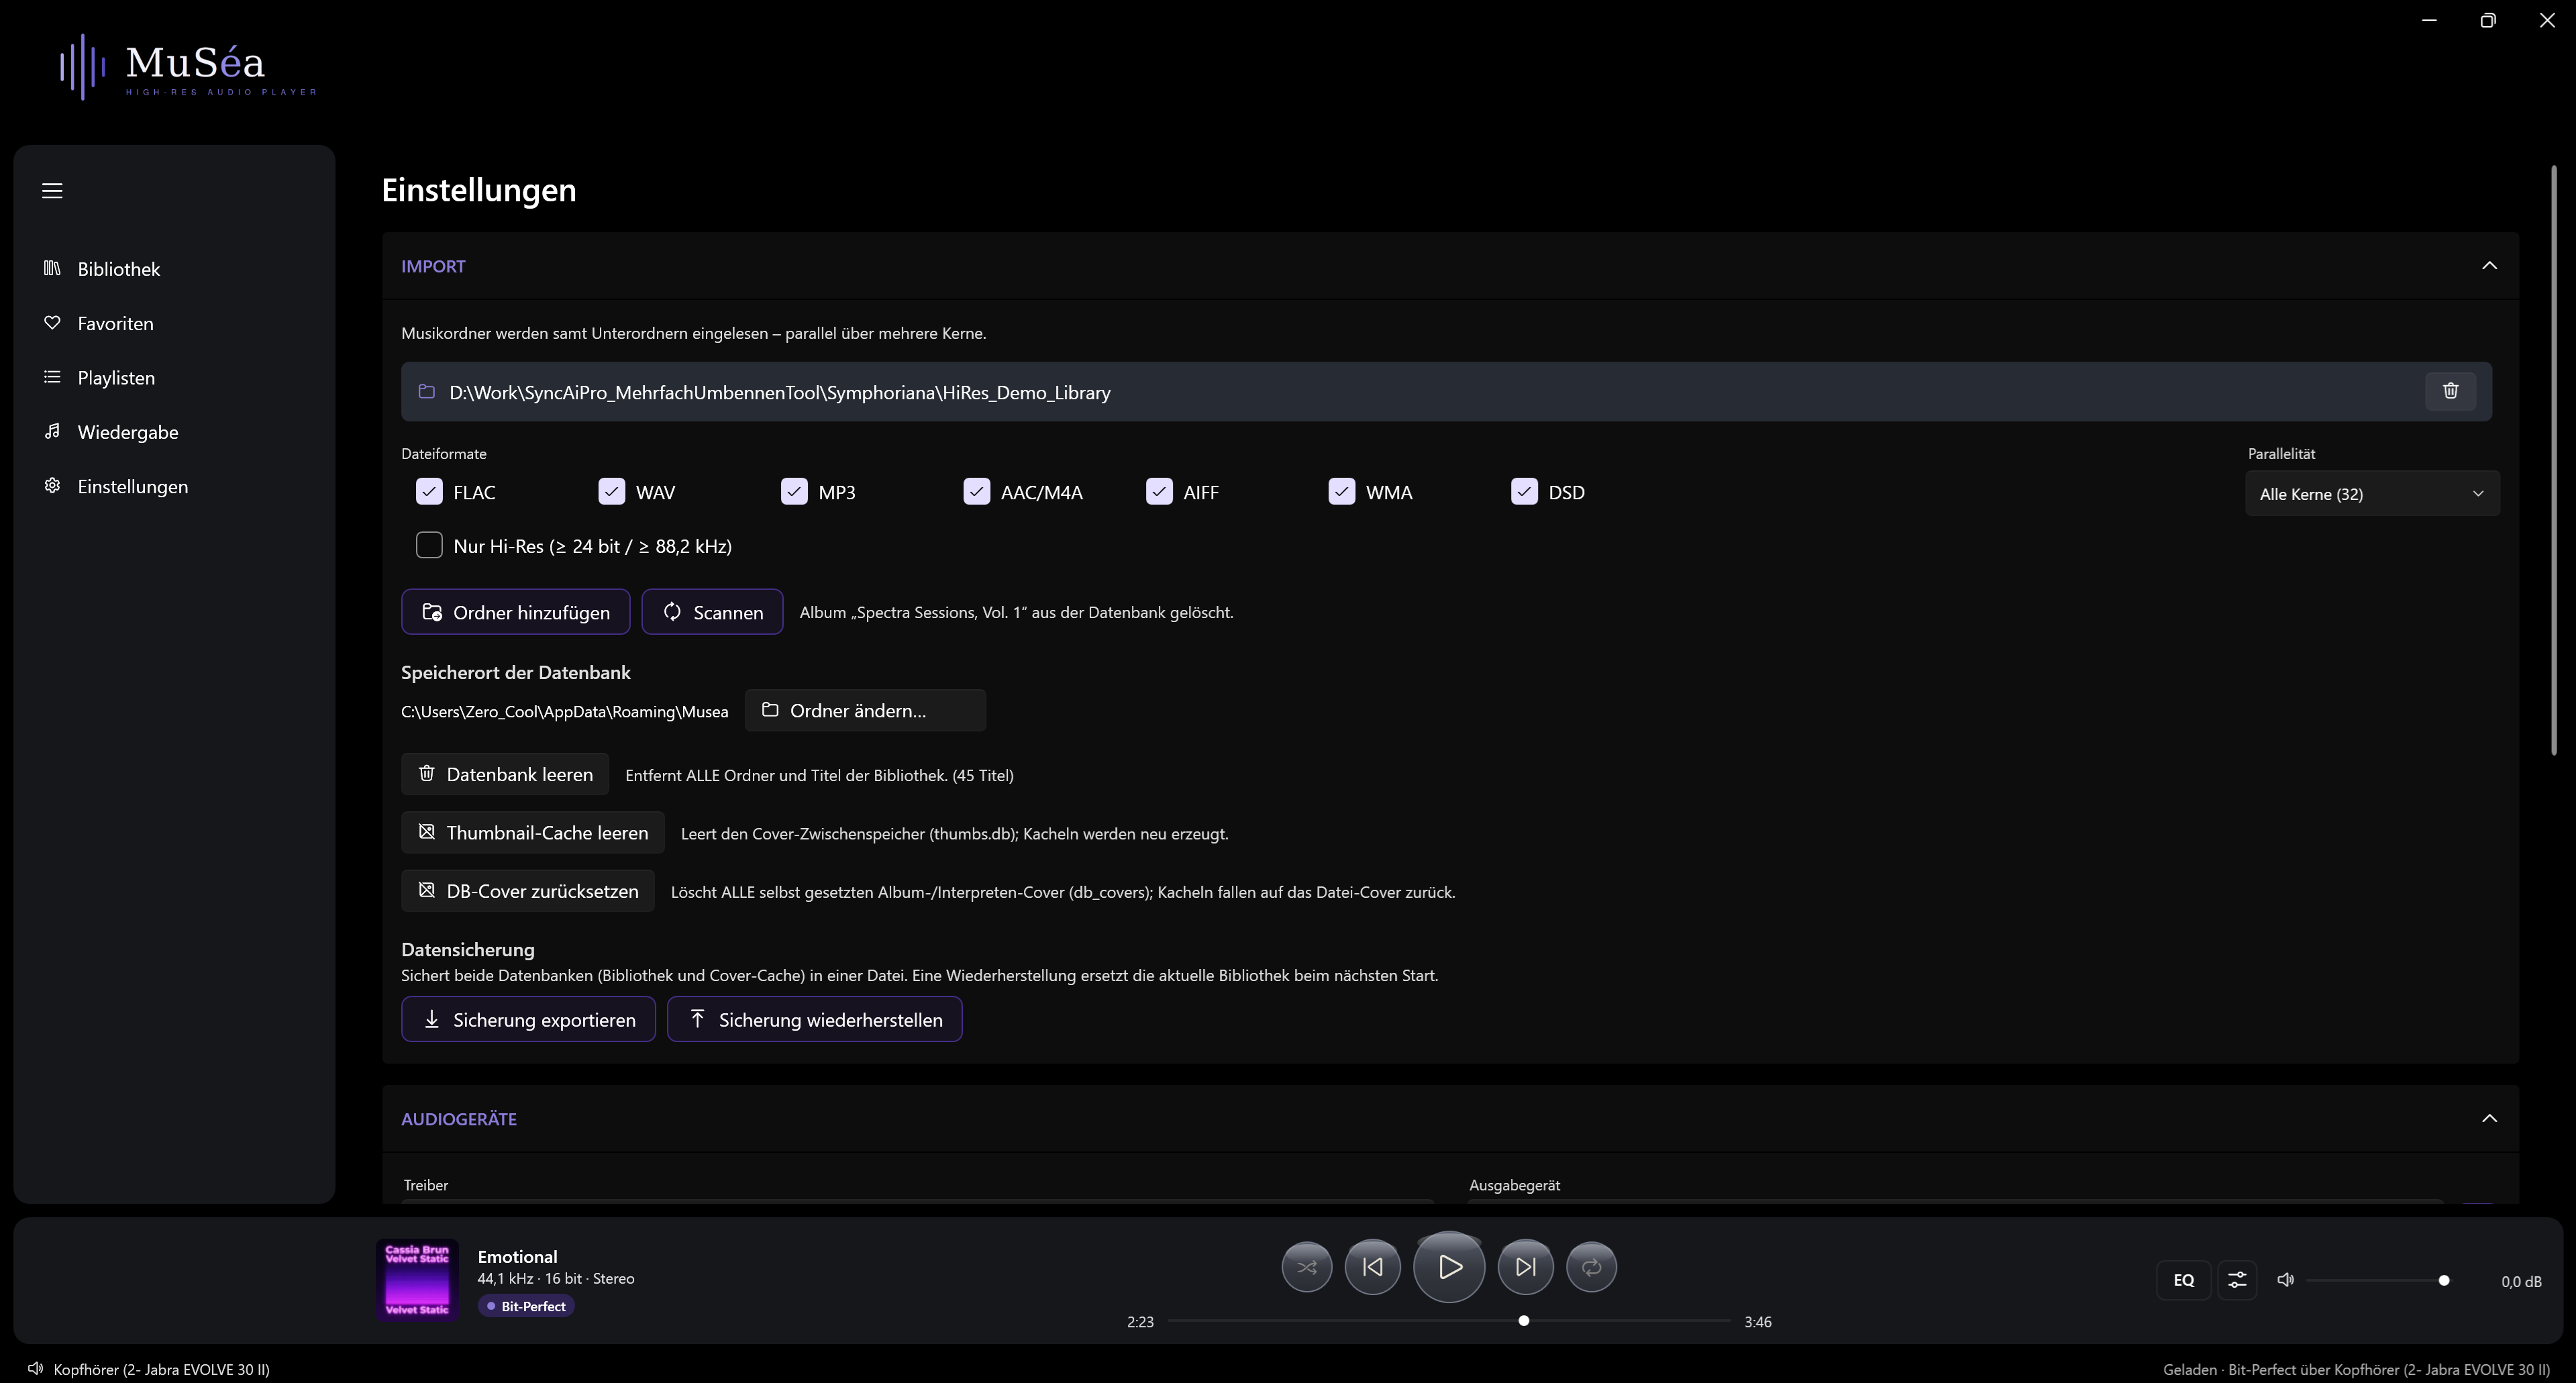Enable Nur Hi-Res filter checkbox

tap(429, 545)
